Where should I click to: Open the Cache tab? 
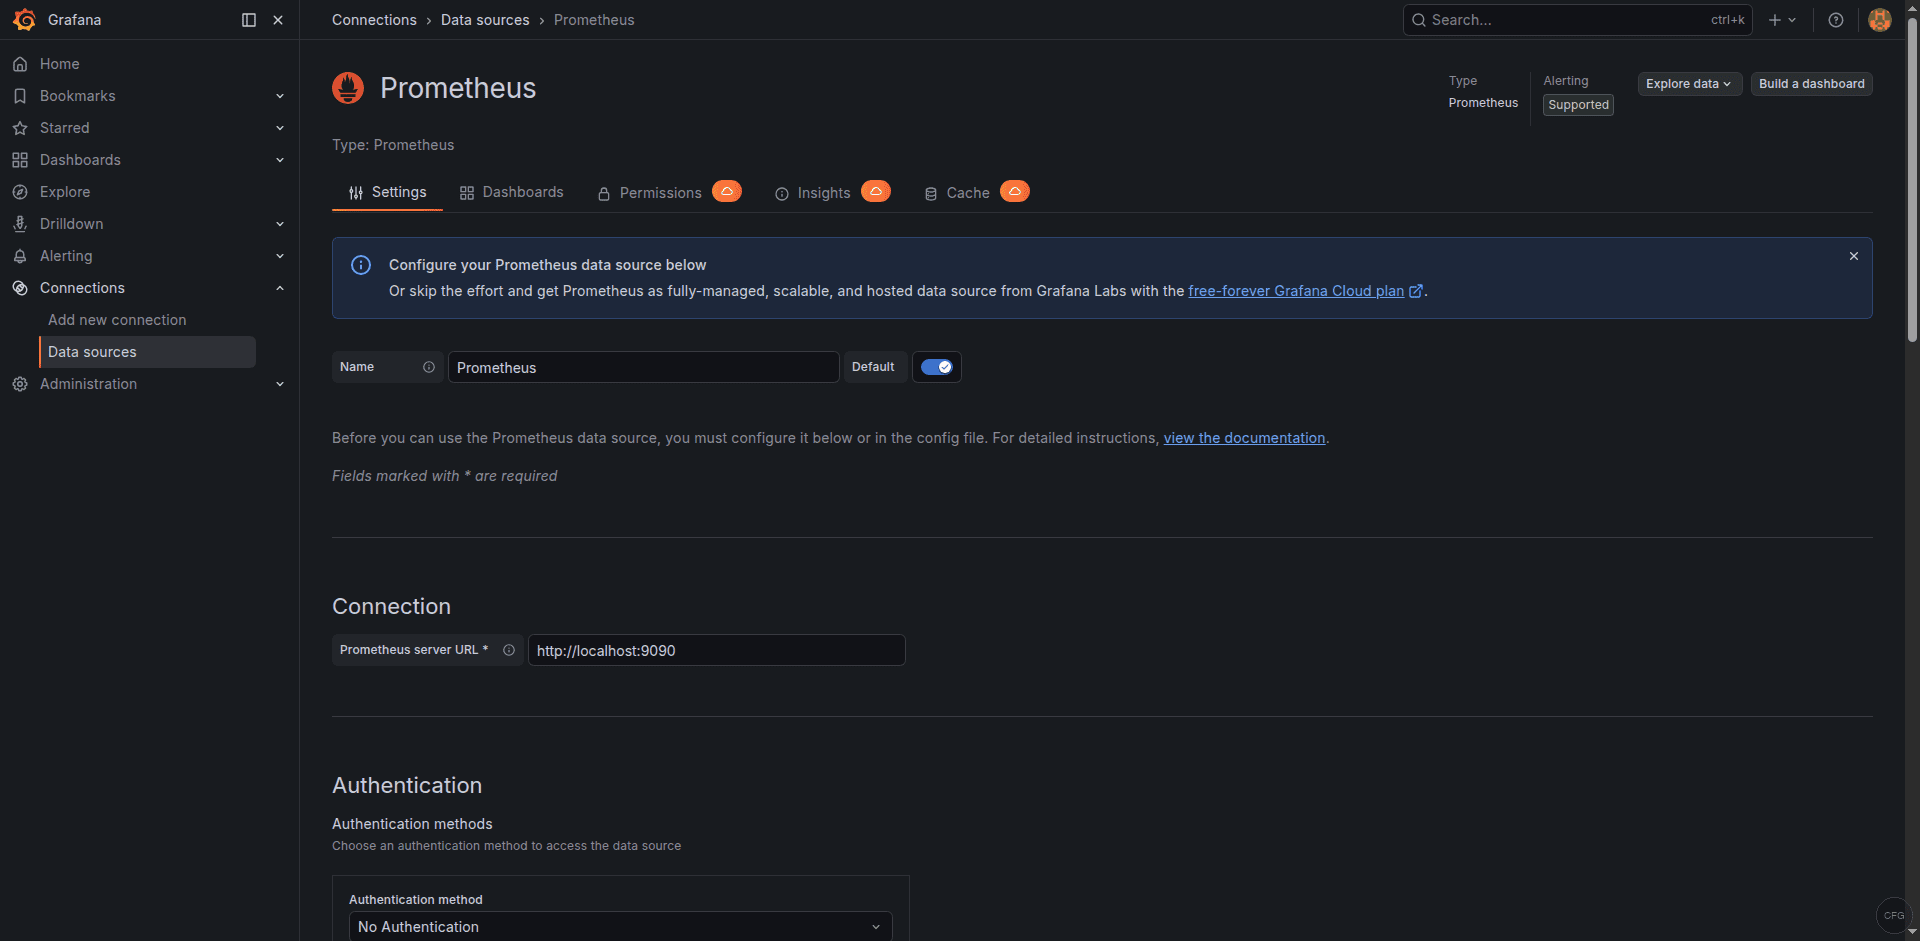tap(968, 192)
